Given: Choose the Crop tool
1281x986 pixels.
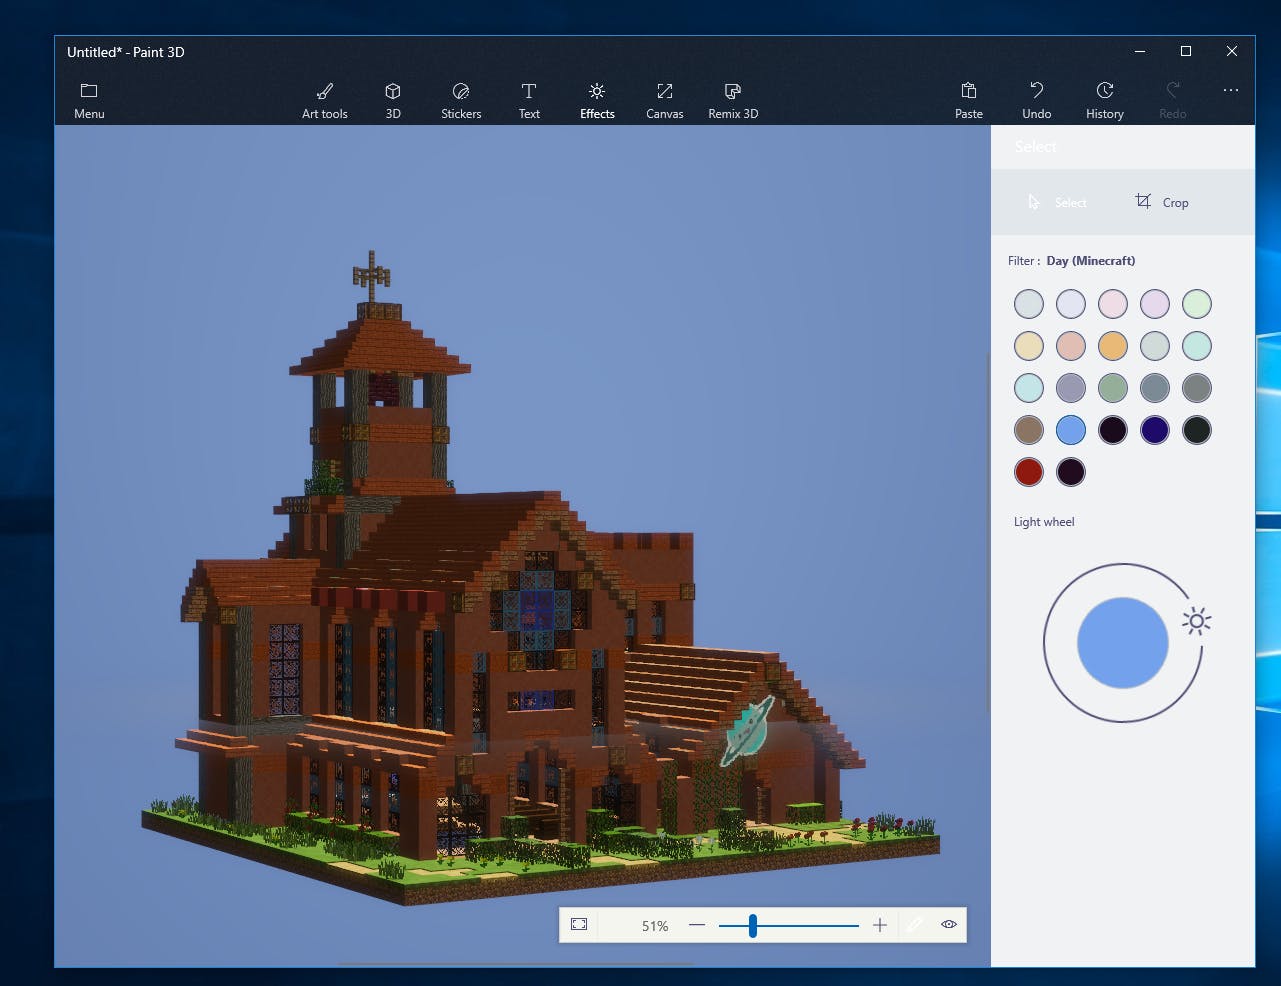Looking at the screenshot, I should click(1162, 202).
